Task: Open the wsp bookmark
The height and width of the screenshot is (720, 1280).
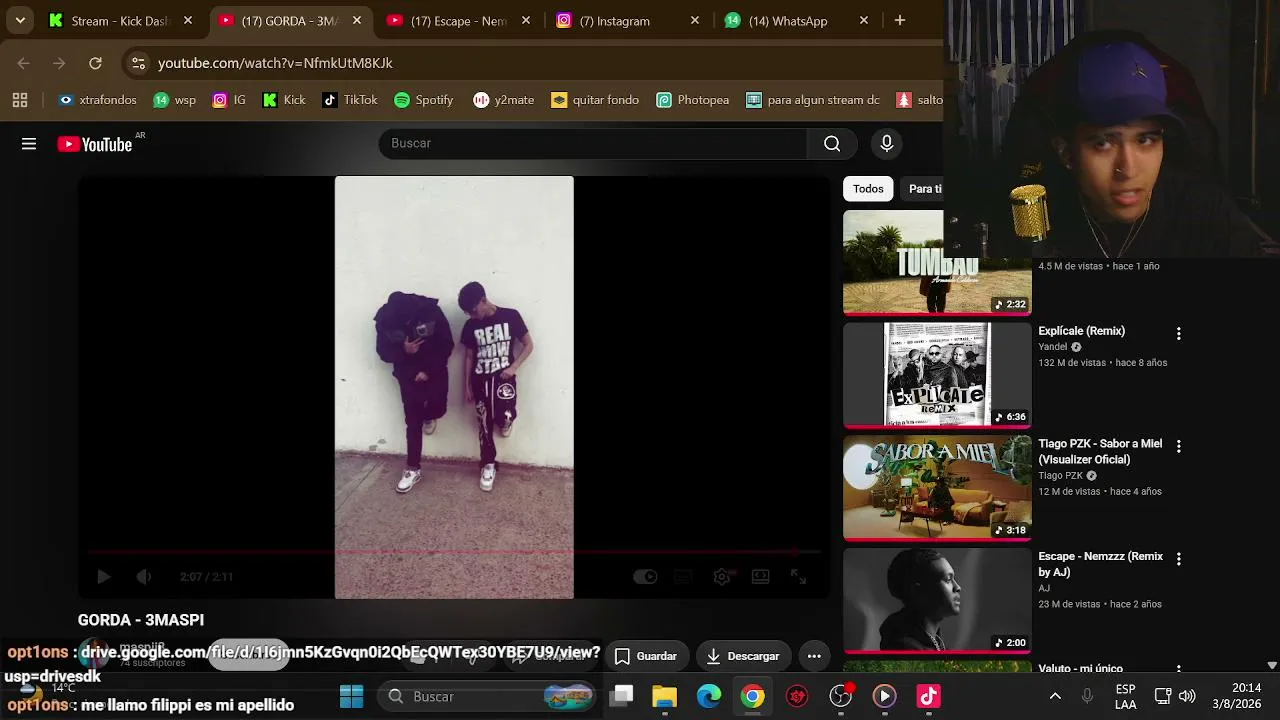Action: pyautogui.click(x=174, y=100)
